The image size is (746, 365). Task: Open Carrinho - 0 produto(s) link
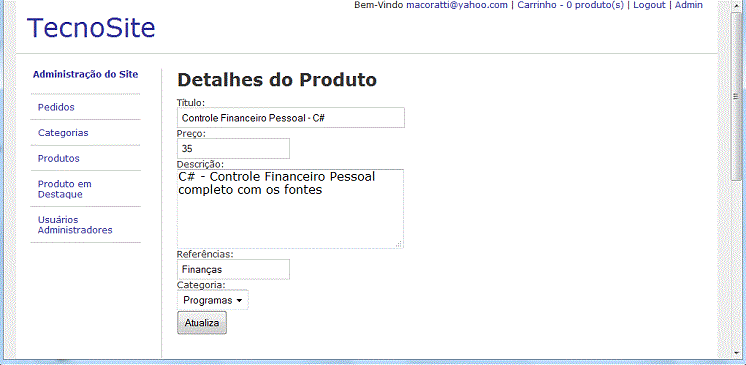(x=570, y=5)
